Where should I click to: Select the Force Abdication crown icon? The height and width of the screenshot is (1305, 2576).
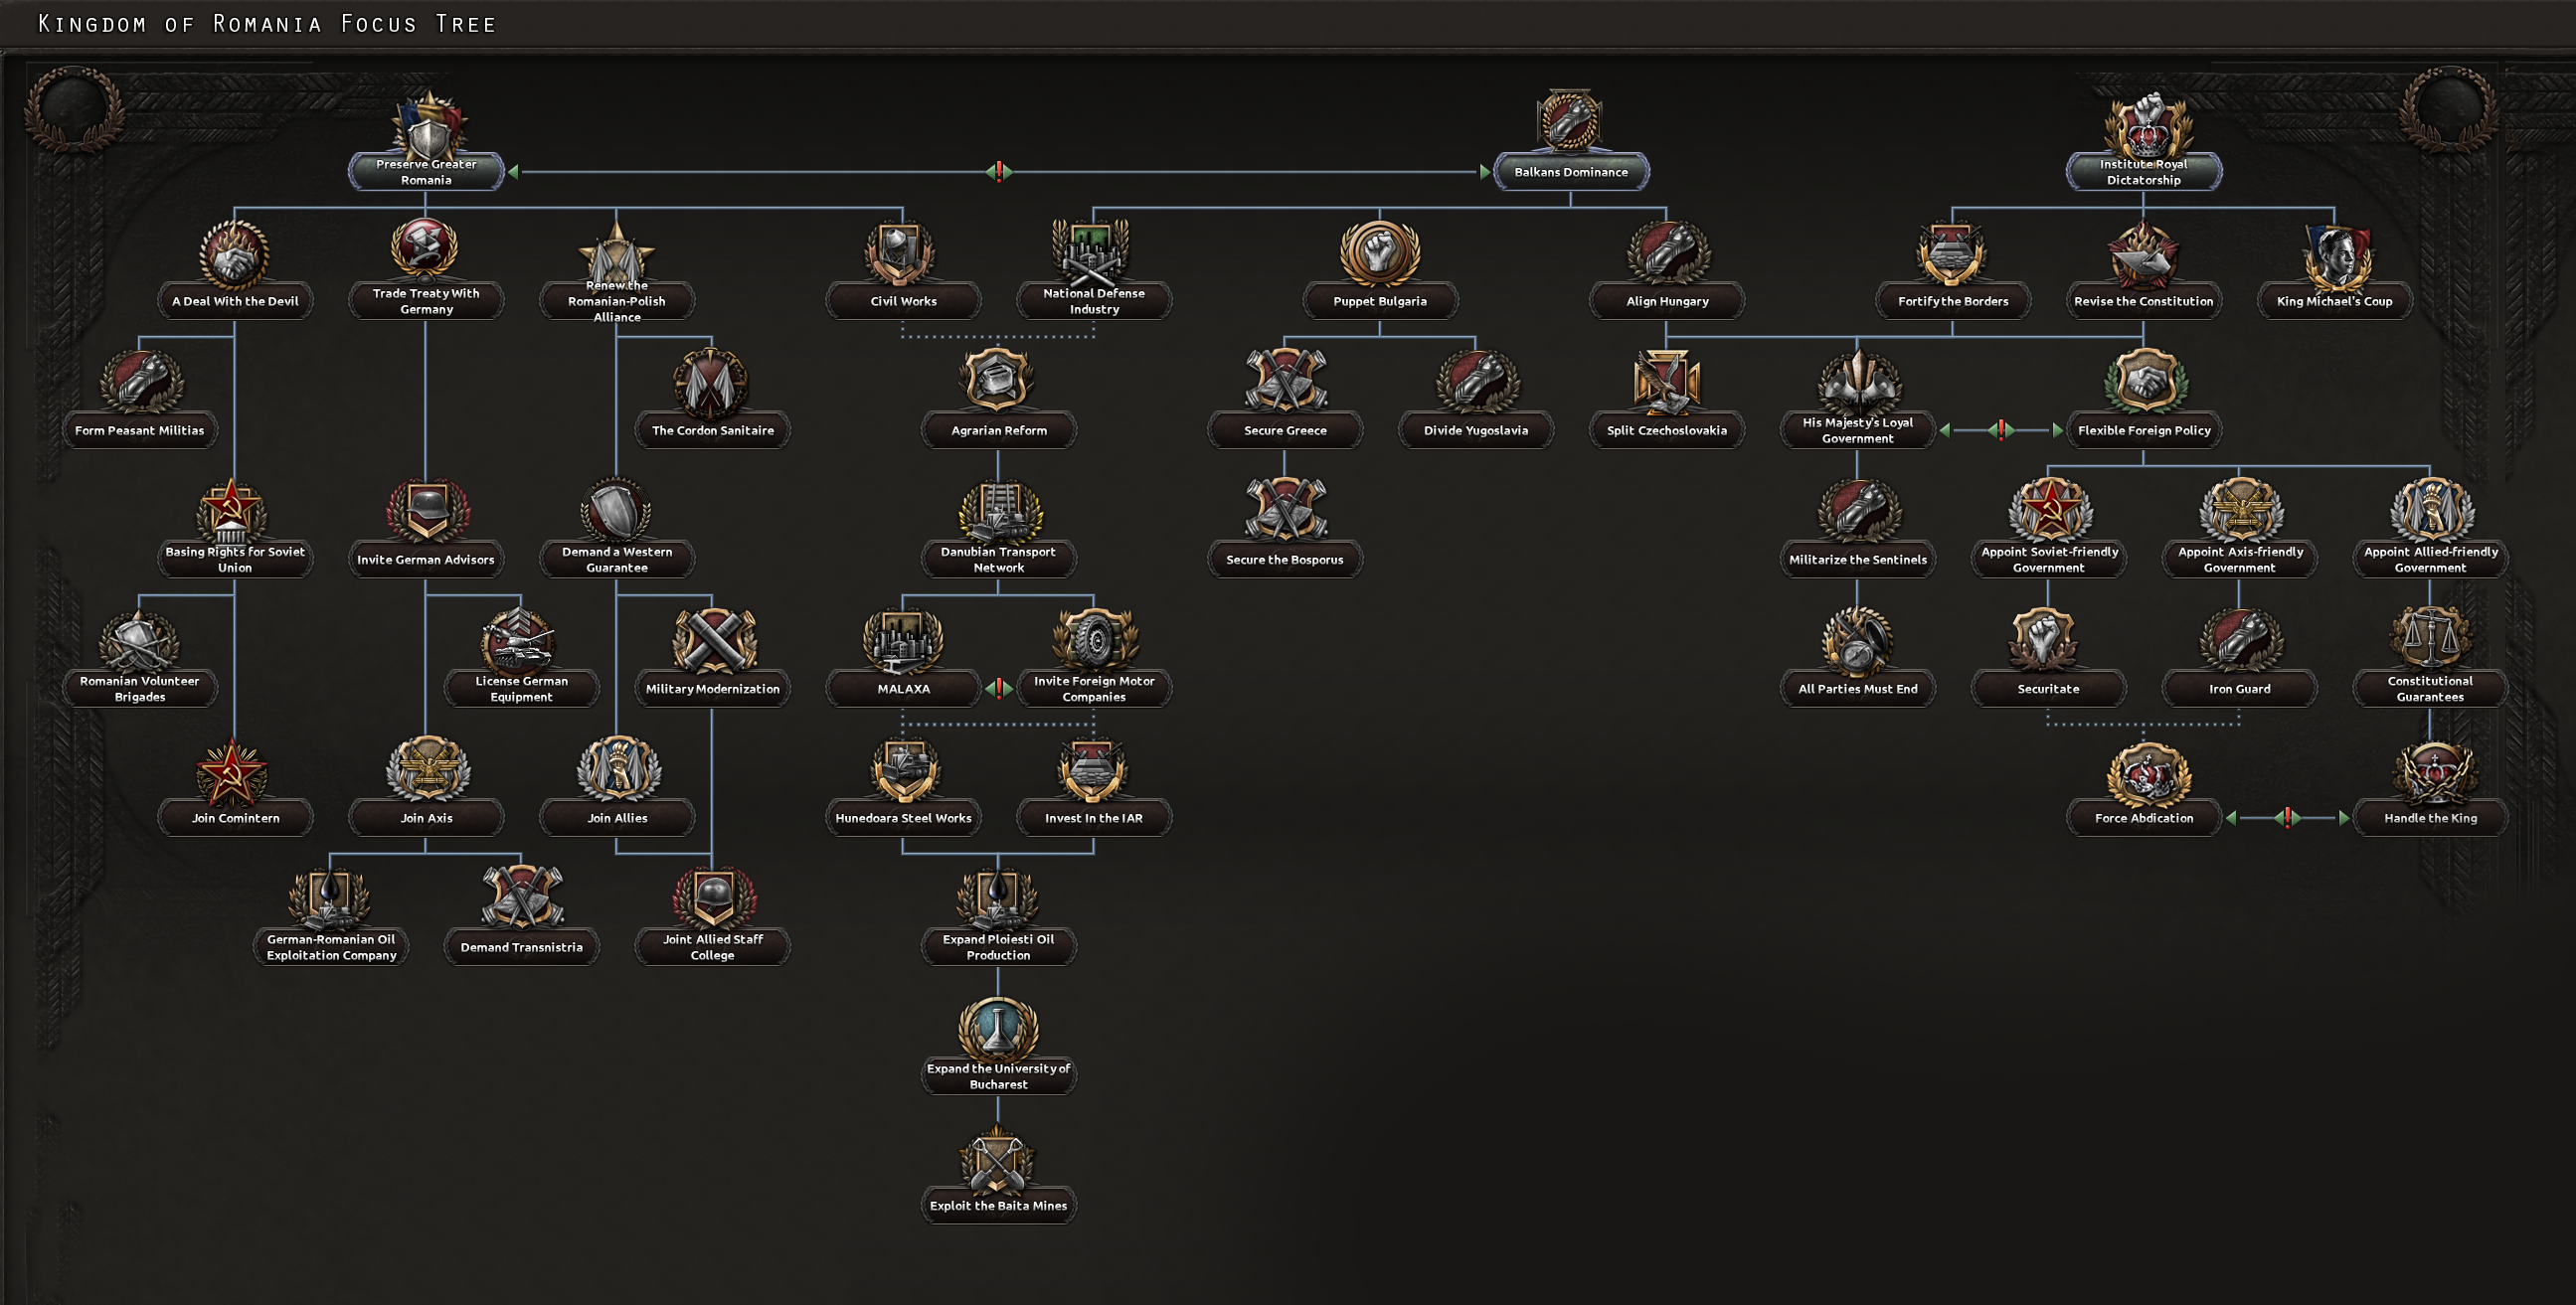tap(2148, 774)
